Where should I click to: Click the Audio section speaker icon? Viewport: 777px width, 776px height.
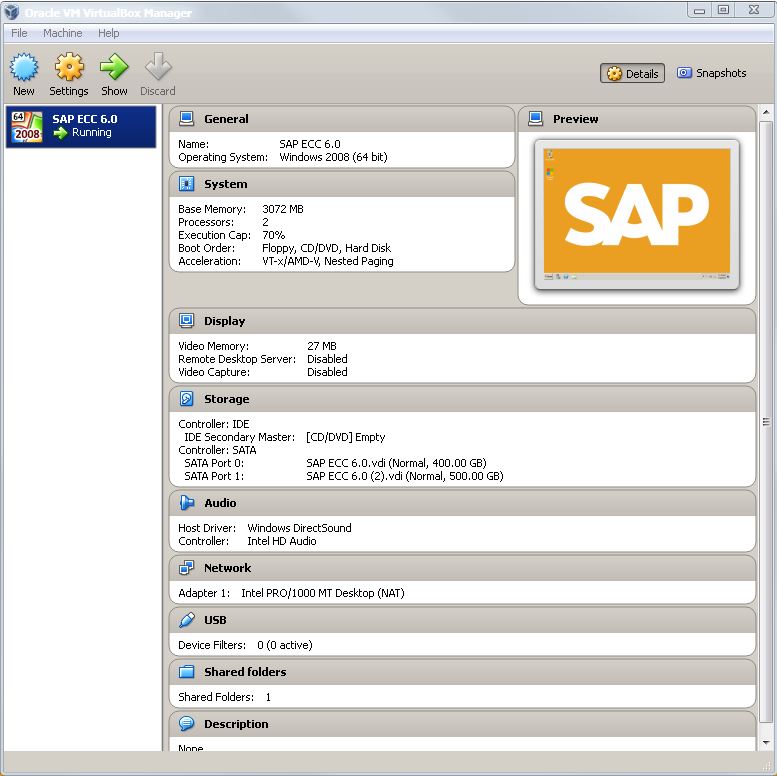coord(187,502)
